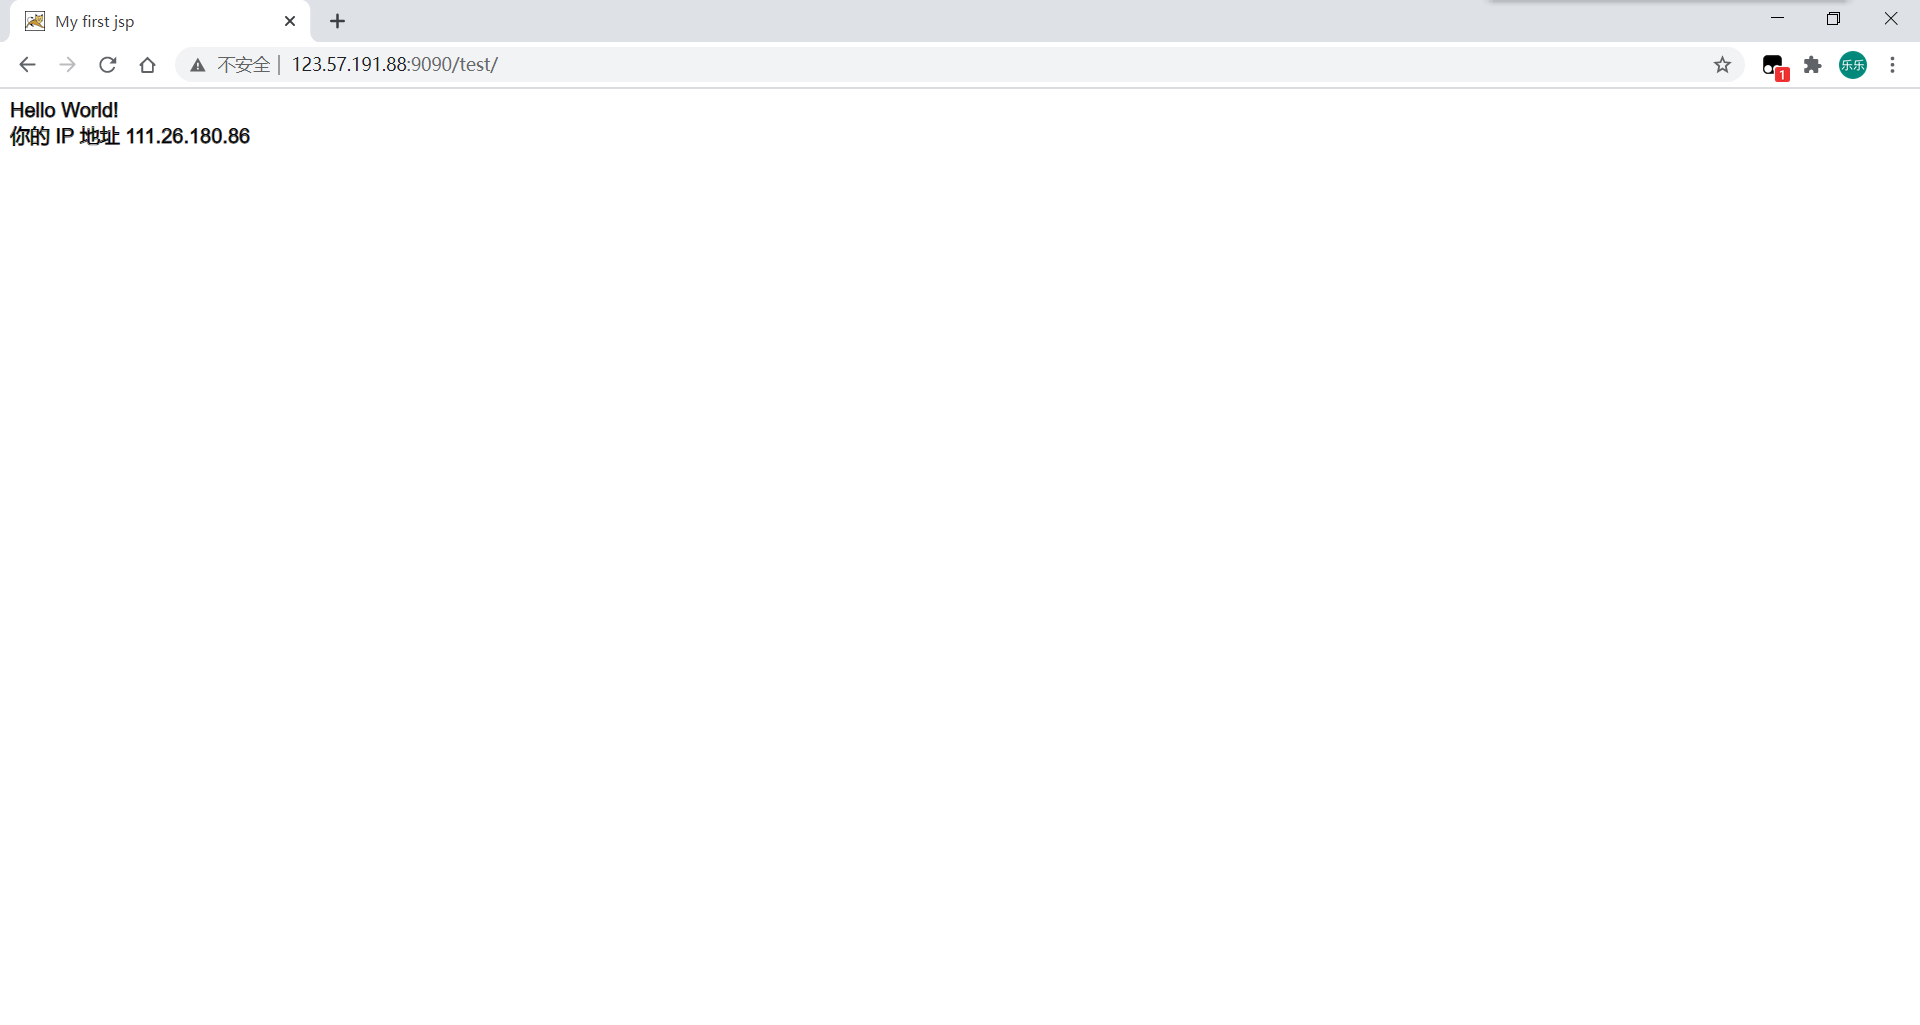
Task: Click the 乐乐 profile avatar
Action: pos(1853,64)
